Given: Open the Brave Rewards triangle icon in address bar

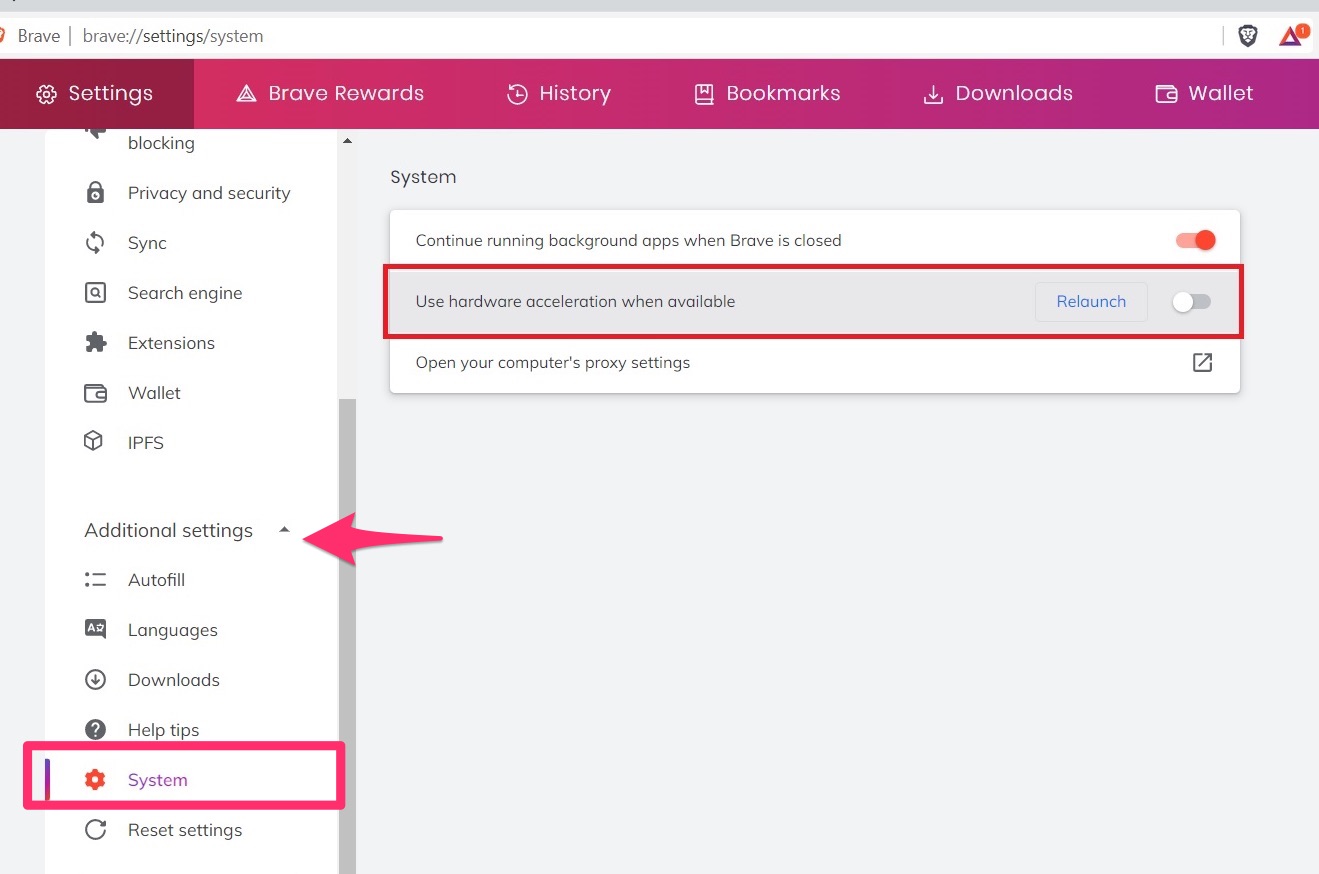Looking at the screenshot, I should click(1292, 36).
